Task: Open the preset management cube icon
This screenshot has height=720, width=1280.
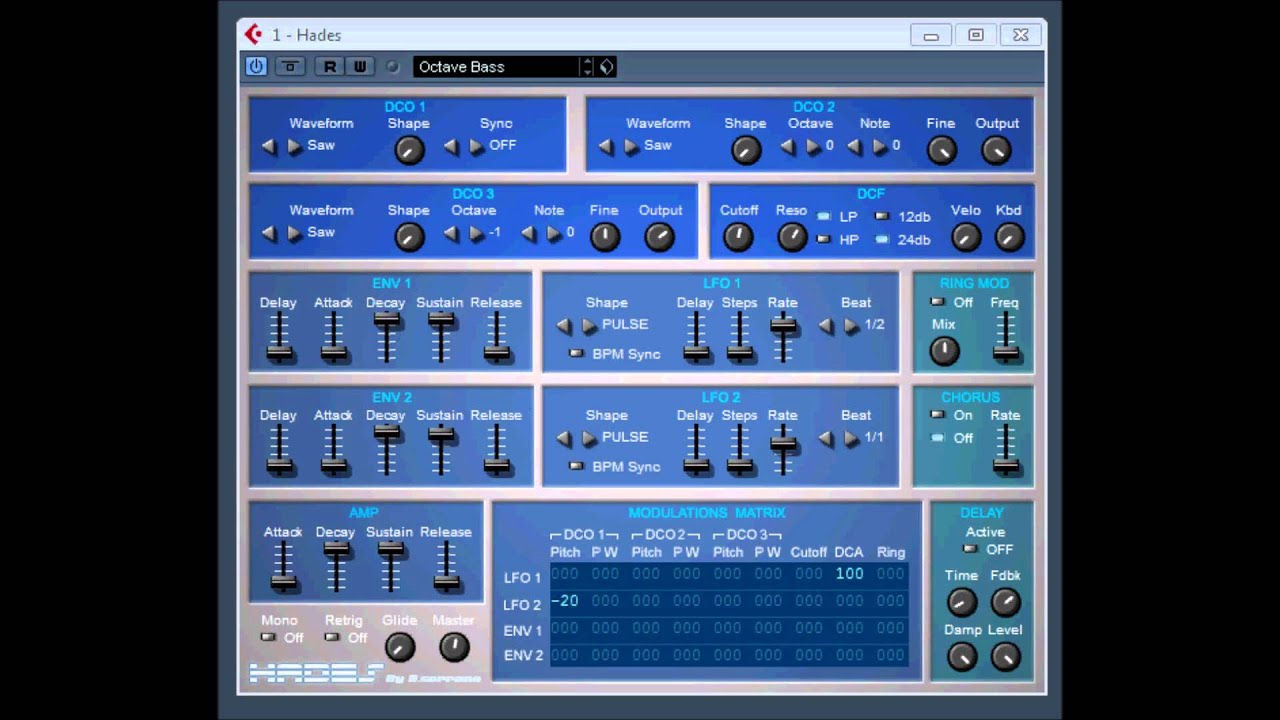Action: tap(606, 67)
